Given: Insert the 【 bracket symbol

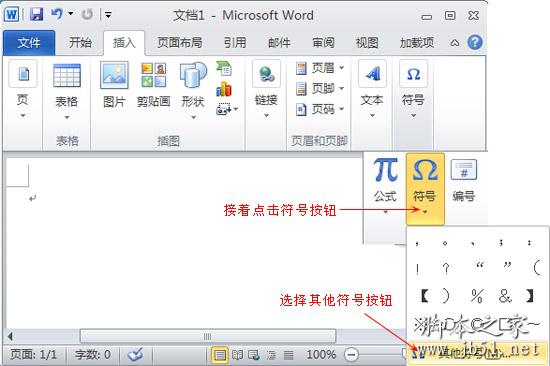Looking at the screenshot, I should point(424,295).
